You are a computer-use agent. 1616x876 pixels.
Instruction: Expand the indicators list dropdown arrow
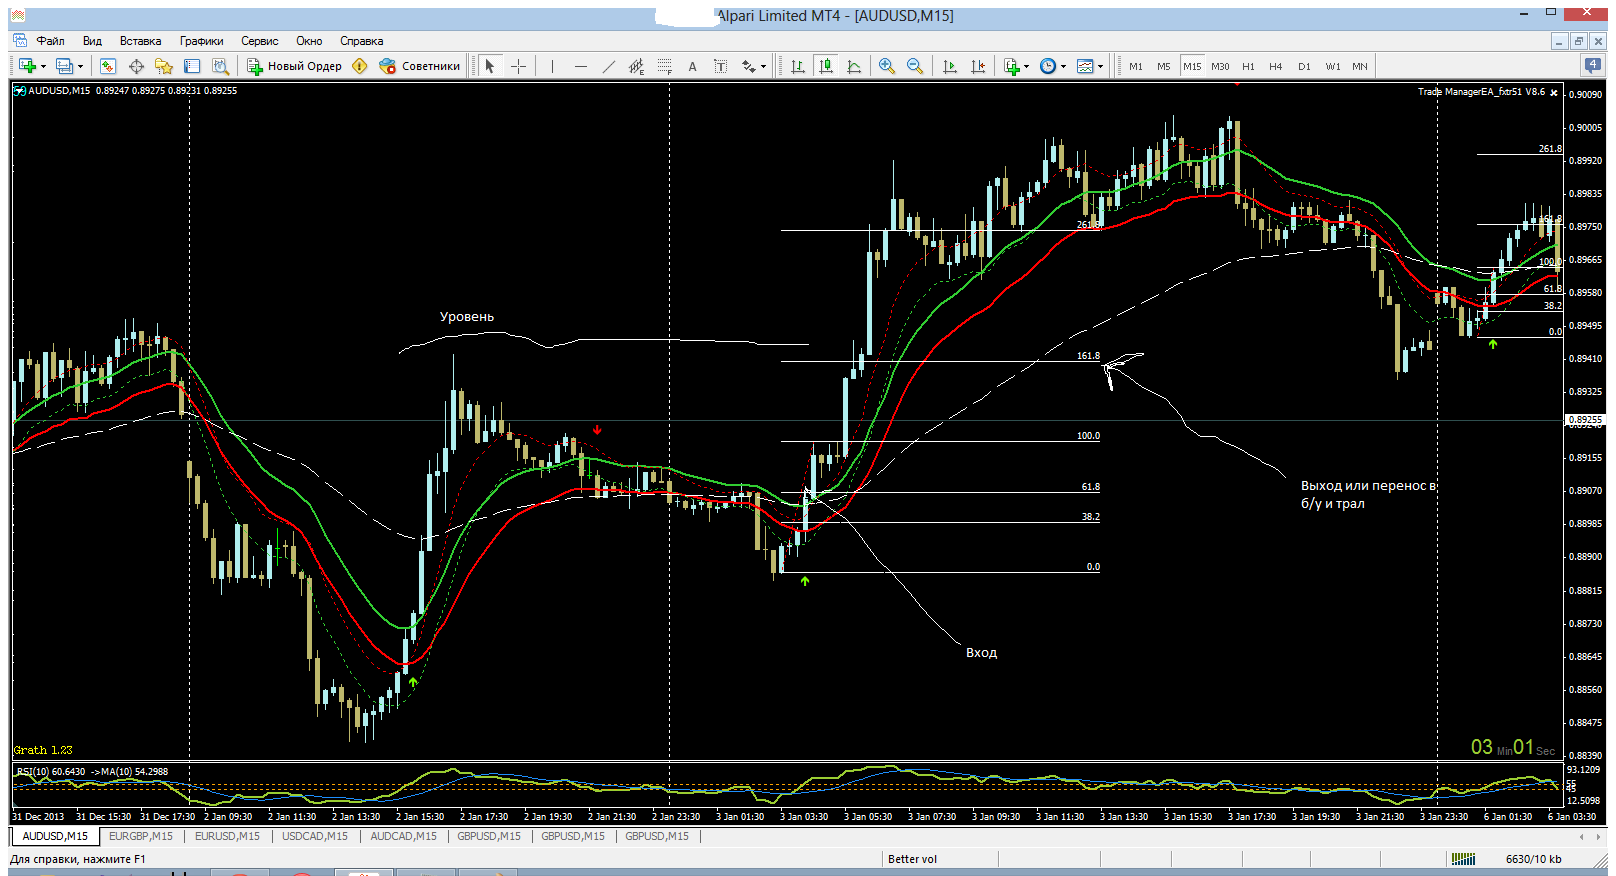[x=1027, y=67]
